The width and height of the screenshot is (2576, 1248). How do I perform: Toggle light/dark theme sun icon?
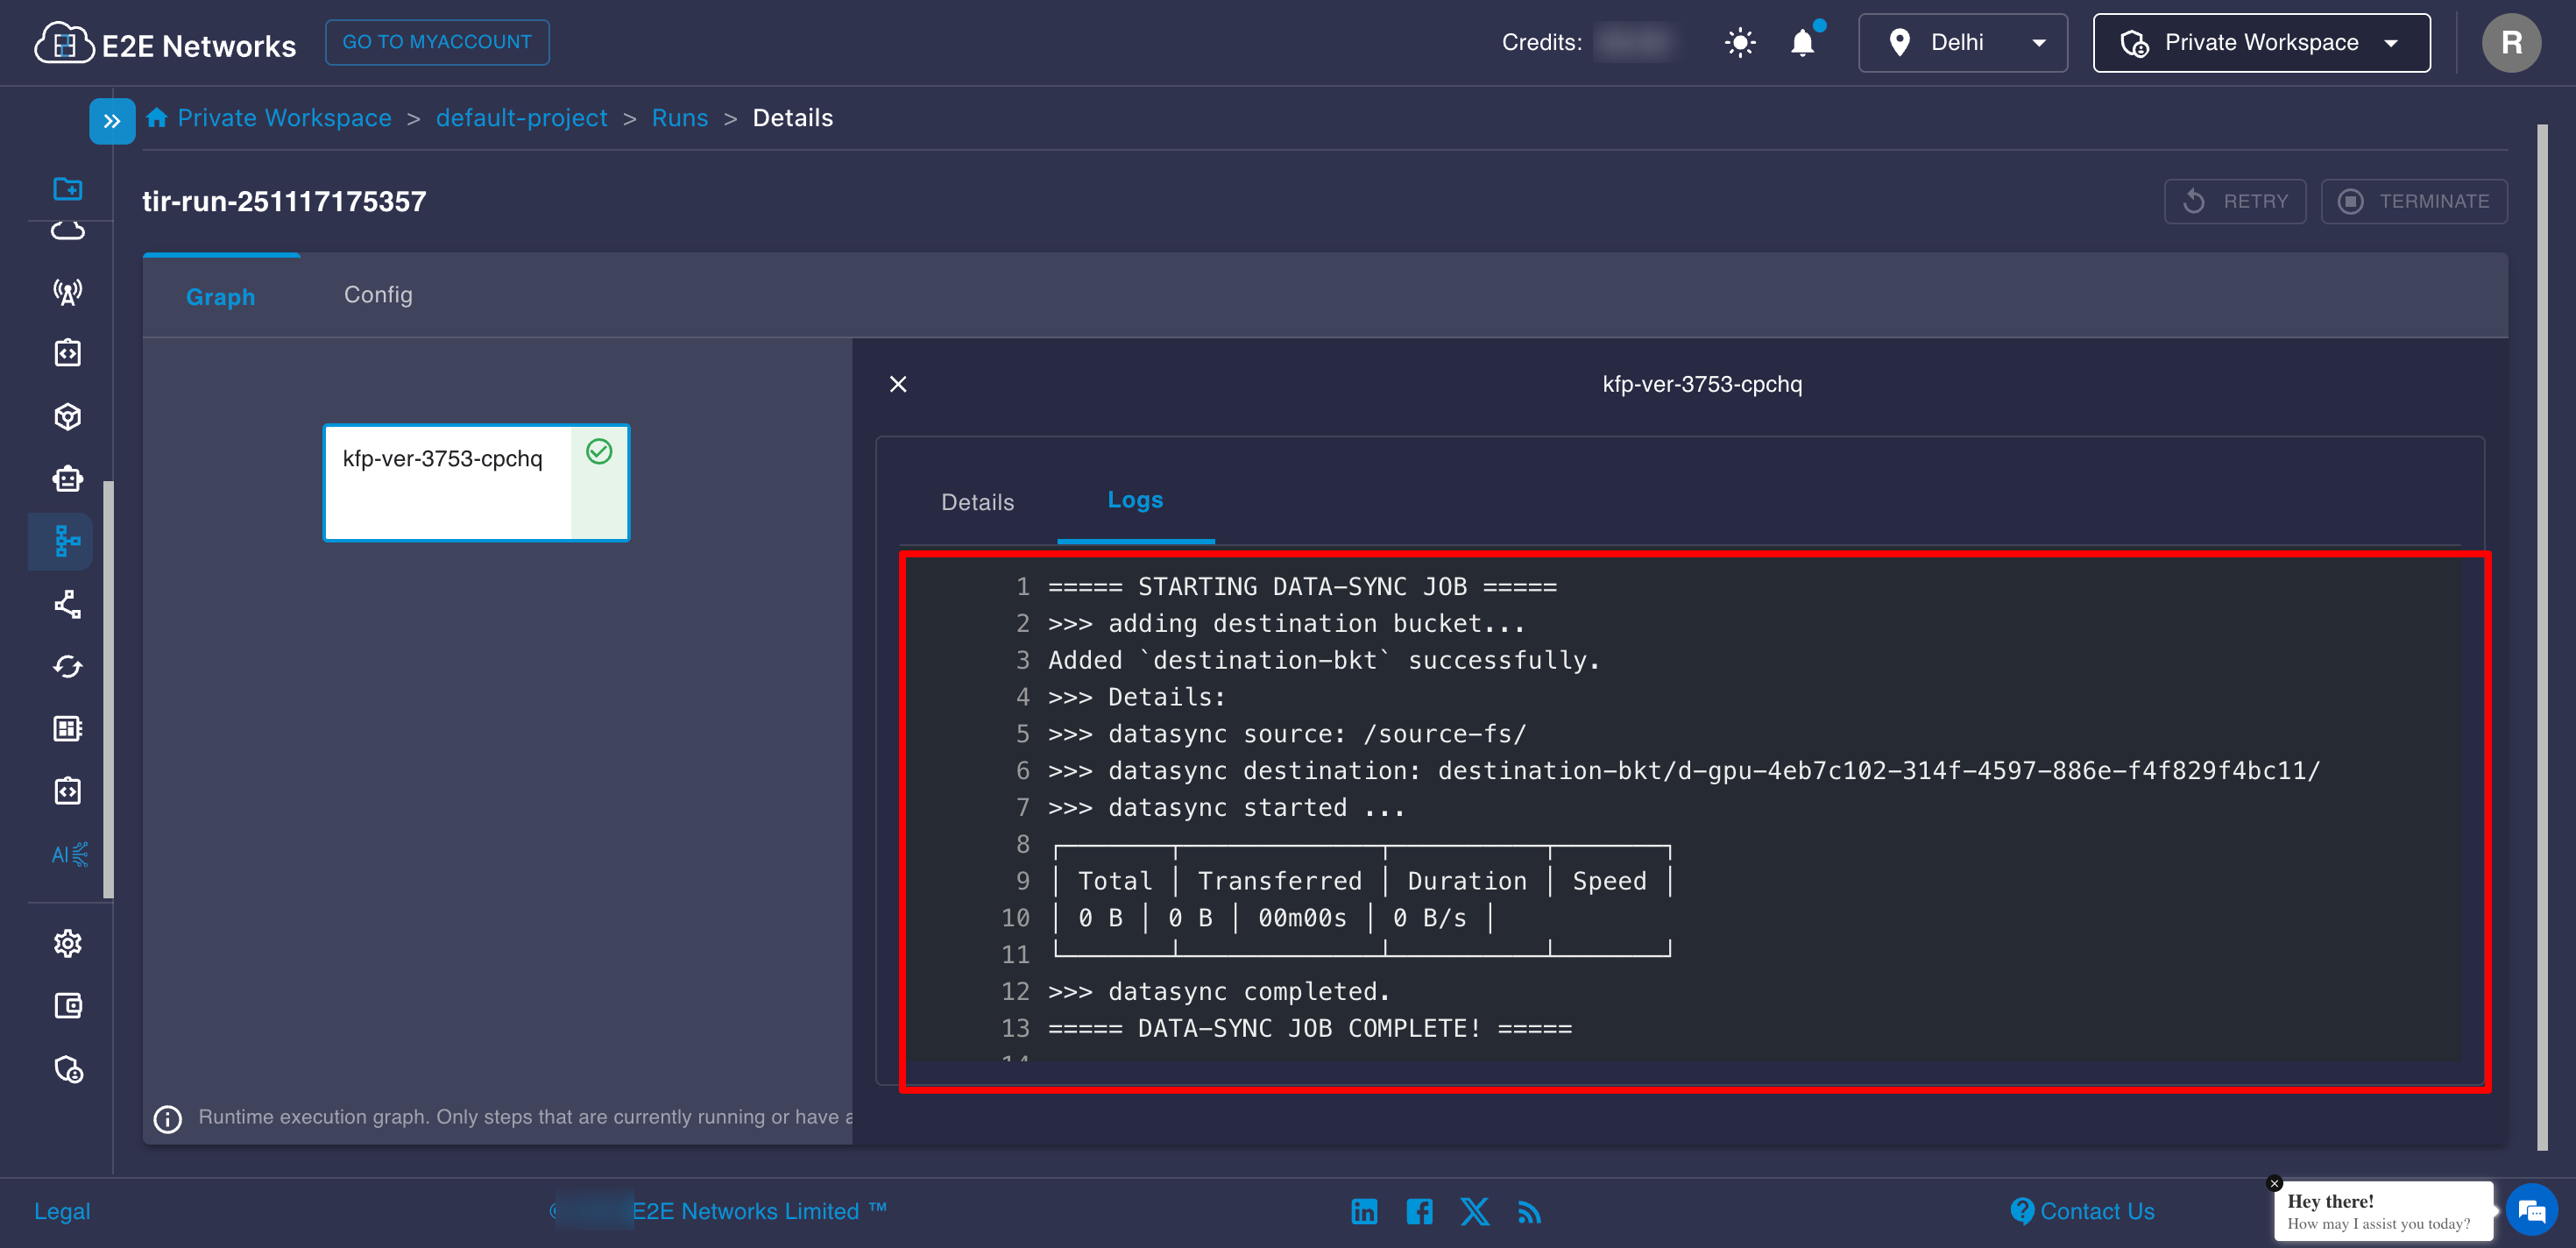pyautogui.click(x=1739, y=43)
